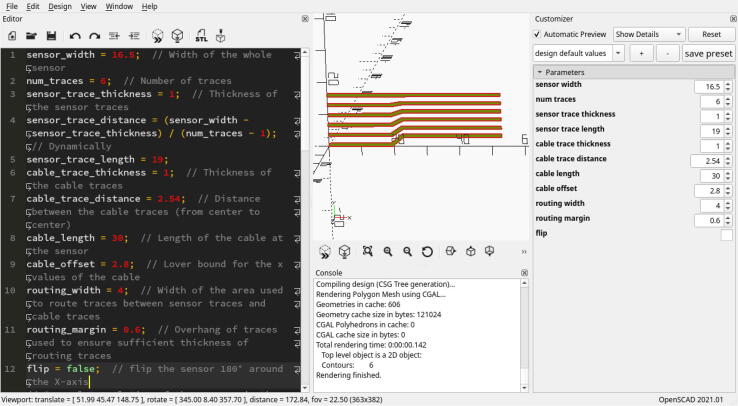Zoom out using the viewport magnifier minus icon
Screen dimensions: 738x406
(x=408, y=252)
